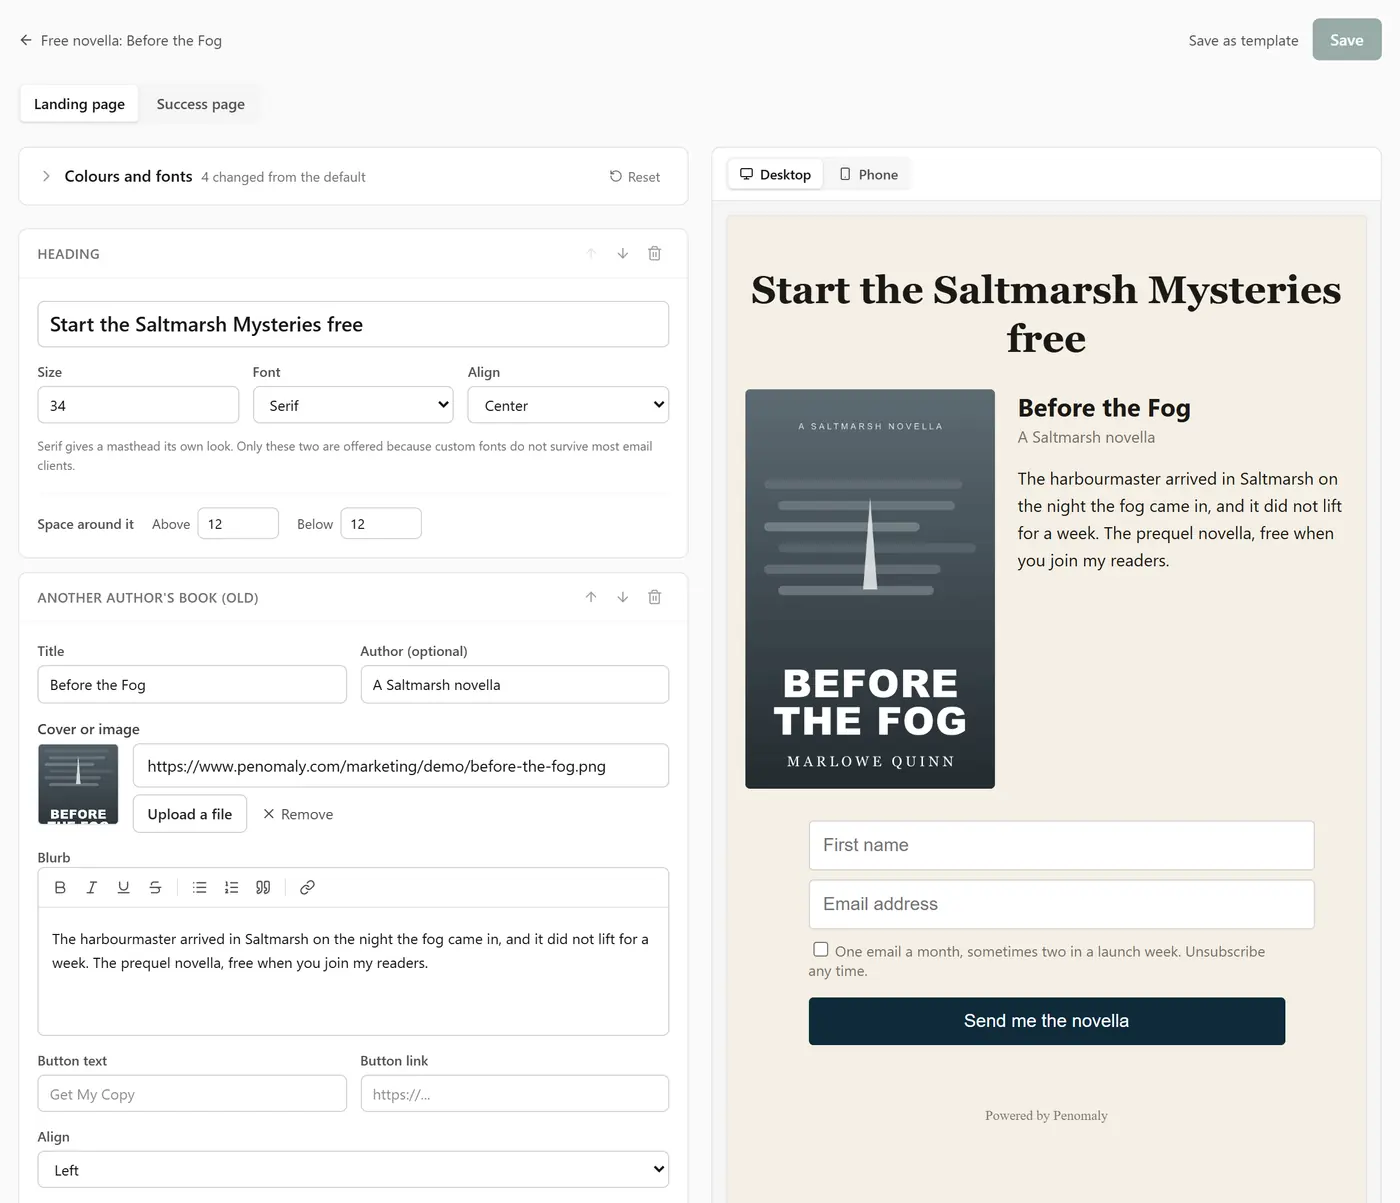Click the small cover thumbnail in editor

click(78, 784)
